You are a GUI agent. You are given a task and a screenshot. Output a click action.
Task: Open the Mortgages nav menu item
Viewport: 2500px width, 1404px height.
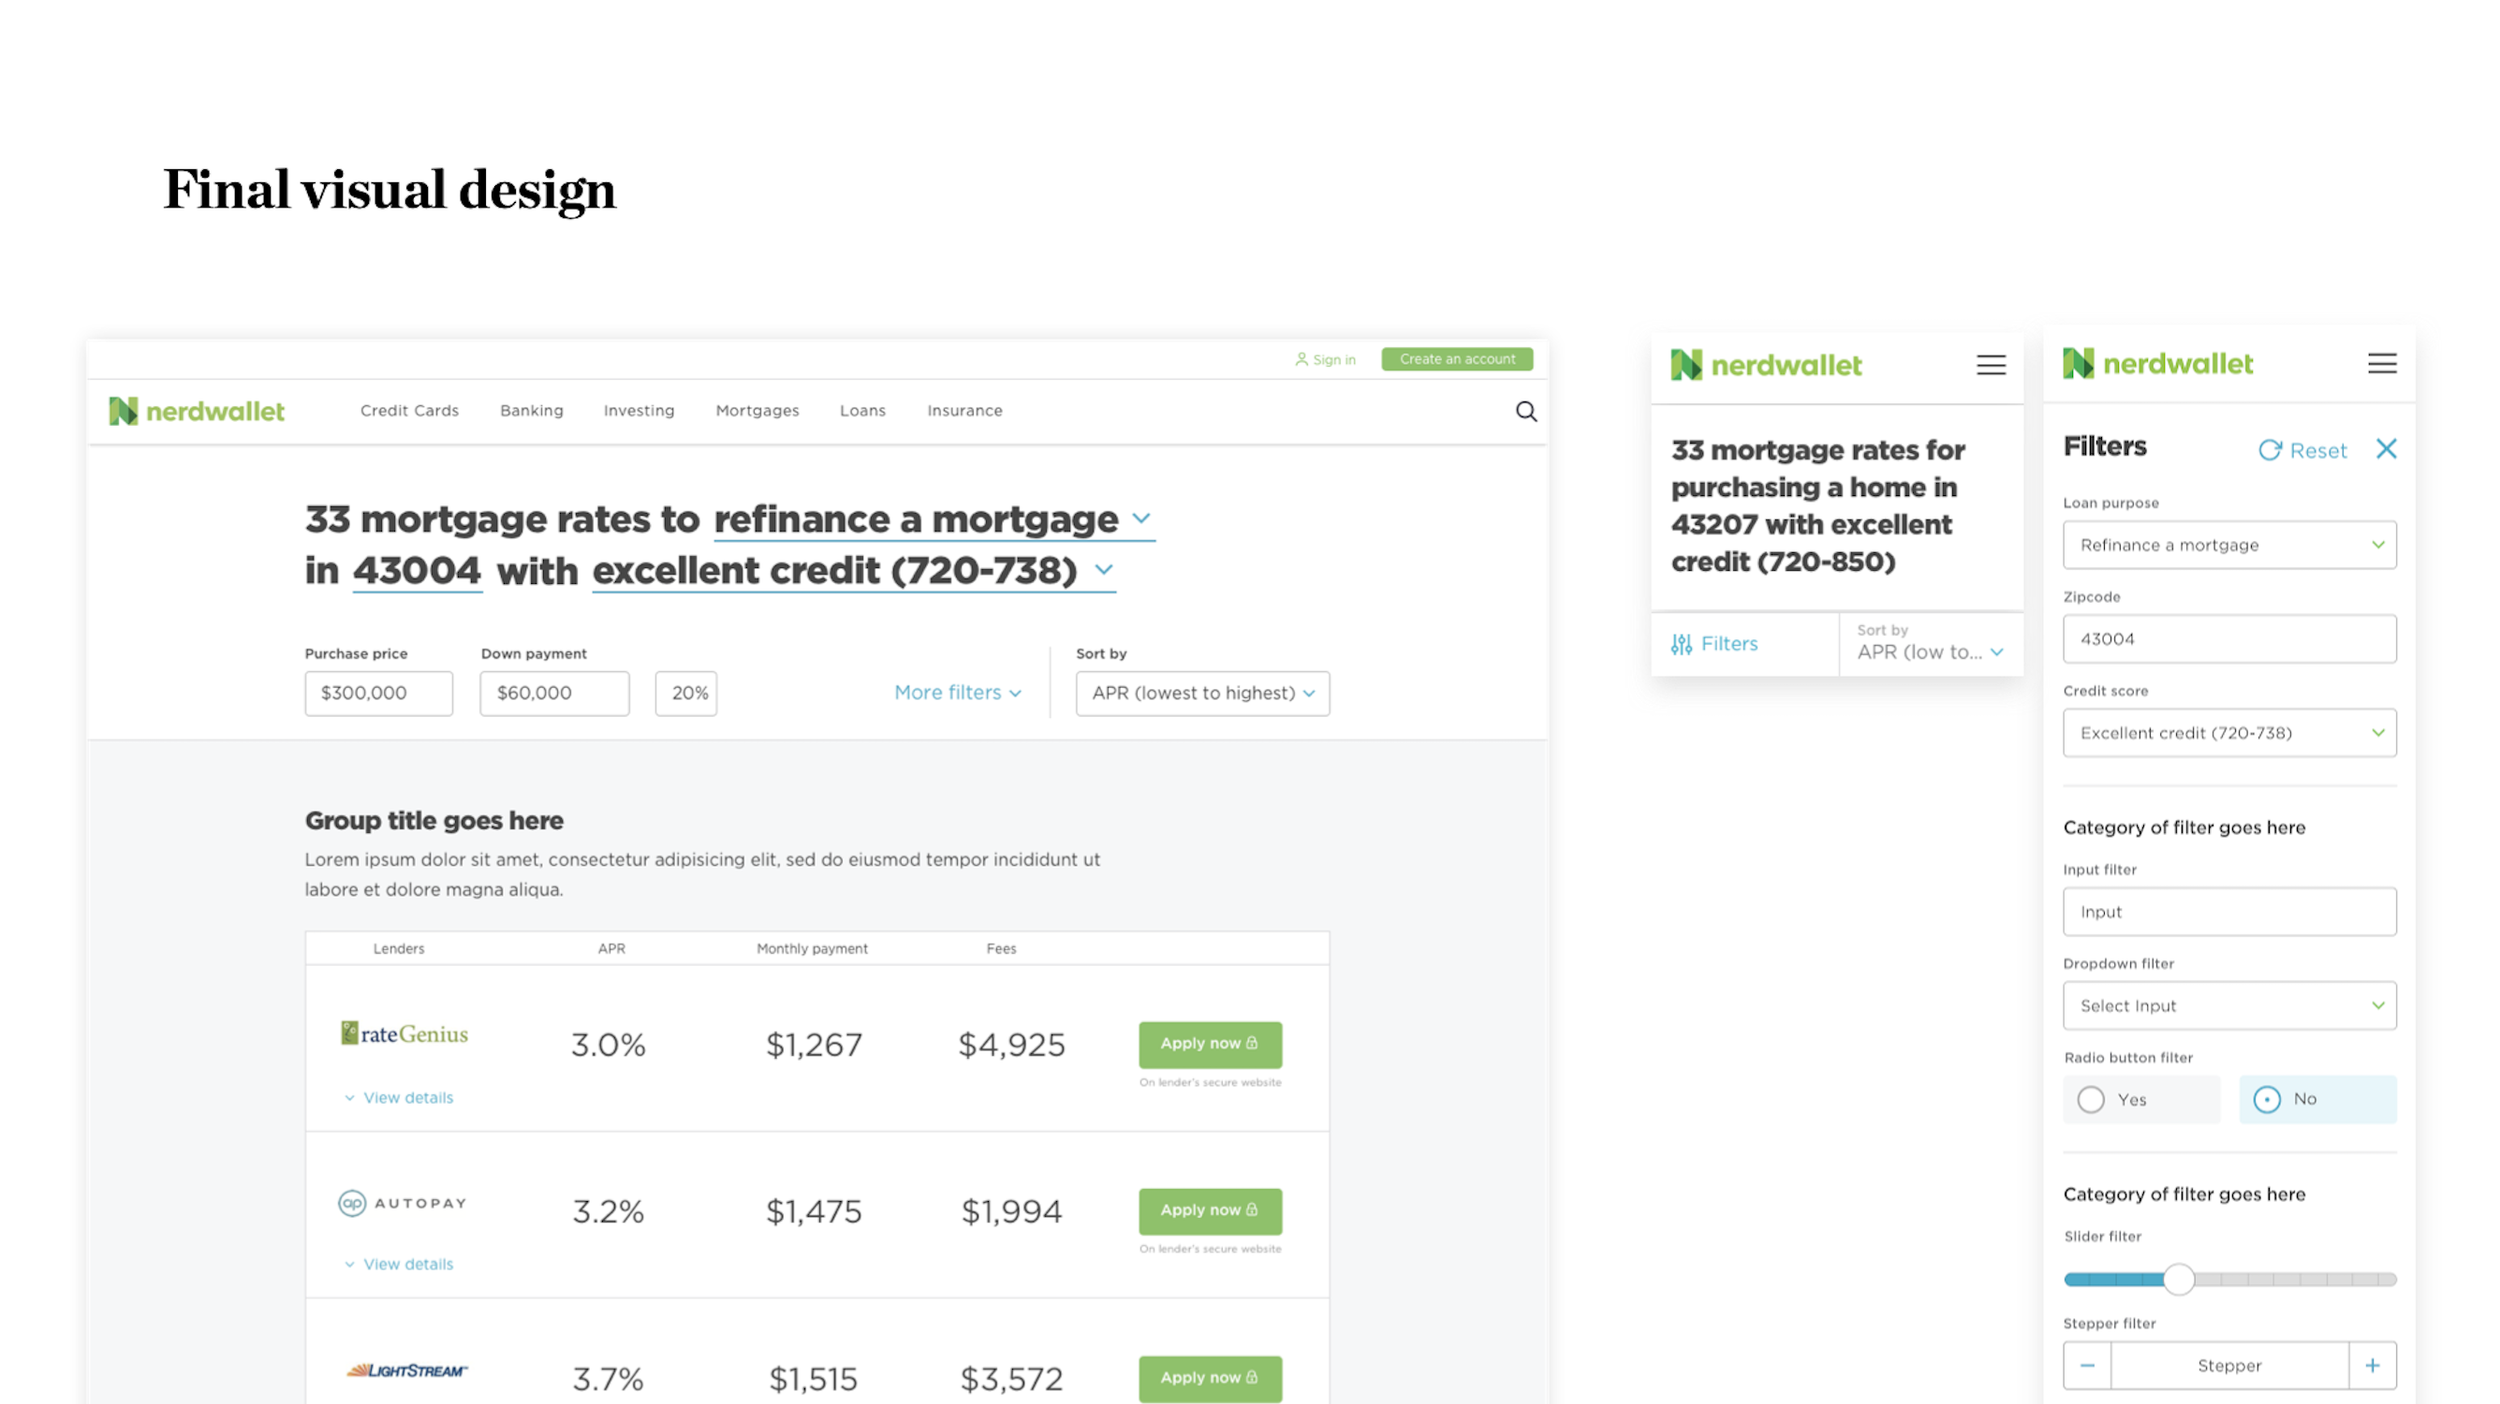[757, 410]
